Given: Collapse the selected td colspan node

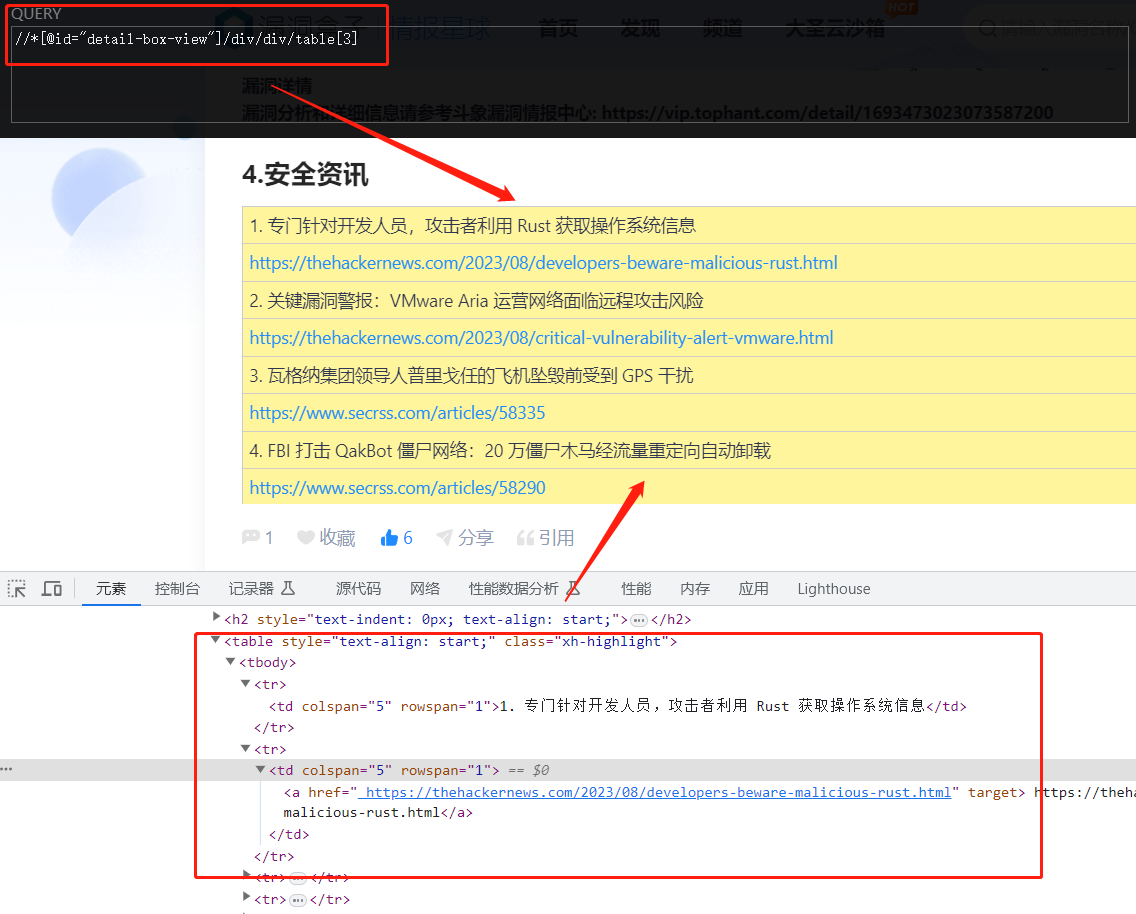Looking at the screenshot, I should click(x=261, y=770).
